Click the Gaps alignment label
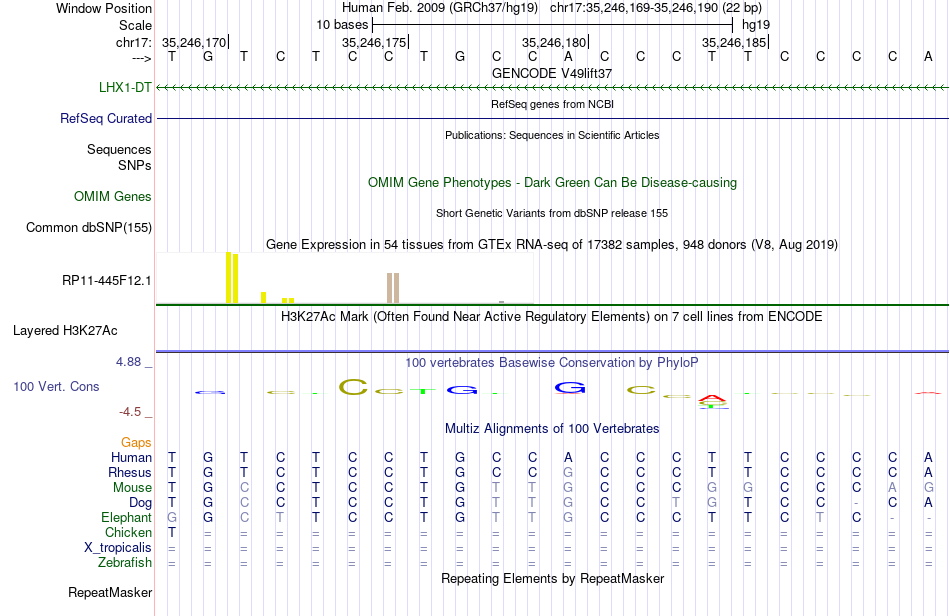Image resolution: width=950 pixels, height=616 pixels. (136, 442)
